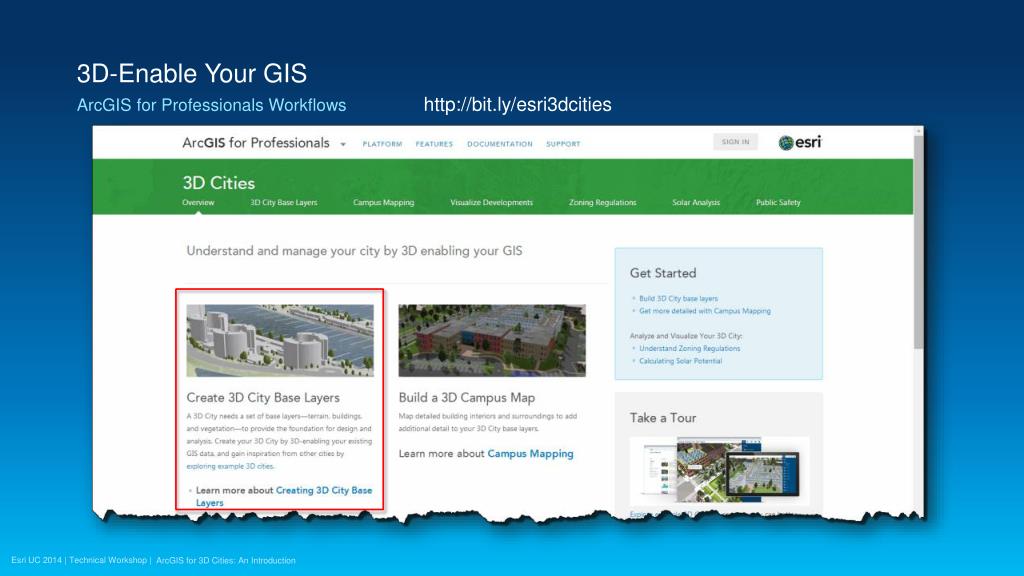Switch to the Campus Mapping tab

point(383,202)
